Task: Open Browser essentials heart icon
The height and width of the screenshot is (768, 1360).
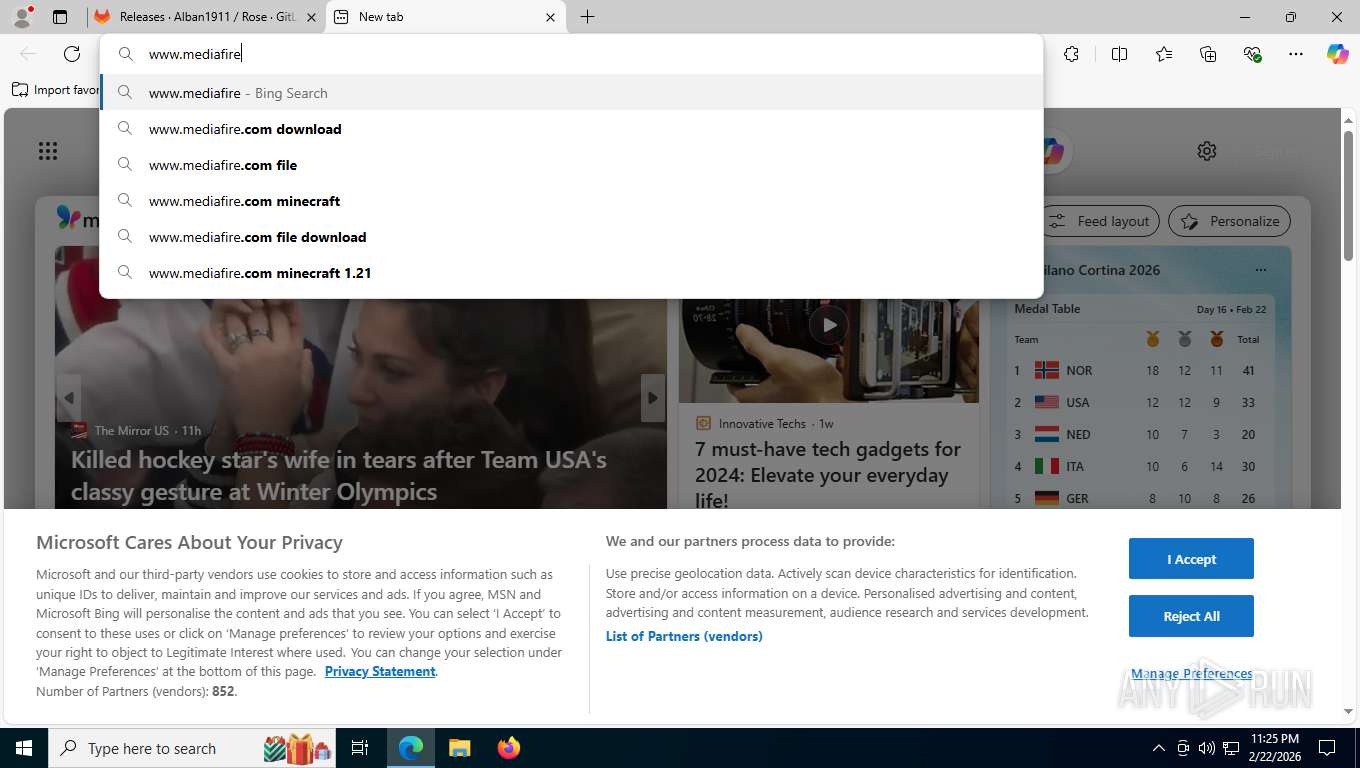Action: [1252, 54]
